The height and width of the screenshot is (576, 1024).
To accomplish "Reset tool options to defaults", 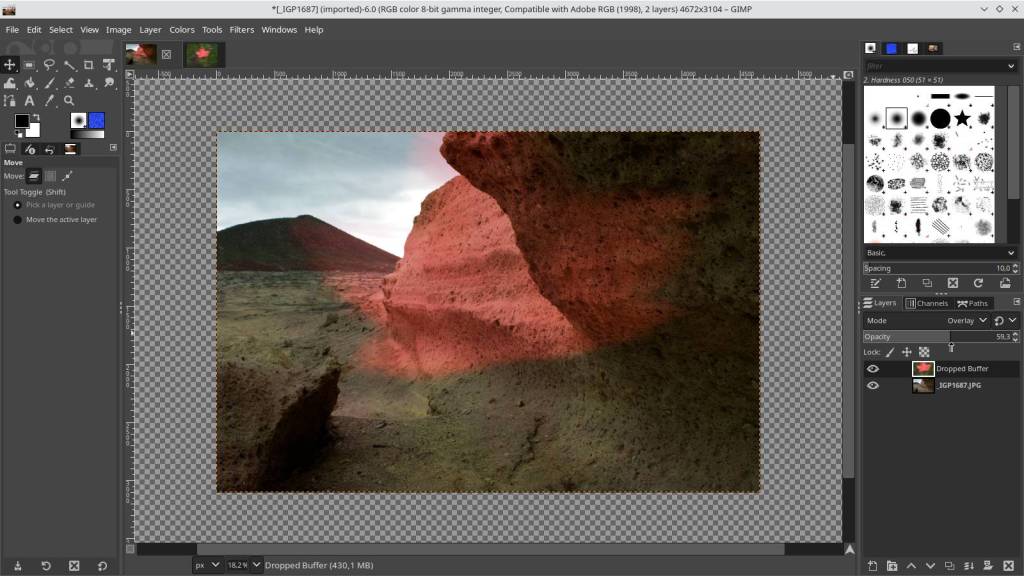I will point(103,566).
